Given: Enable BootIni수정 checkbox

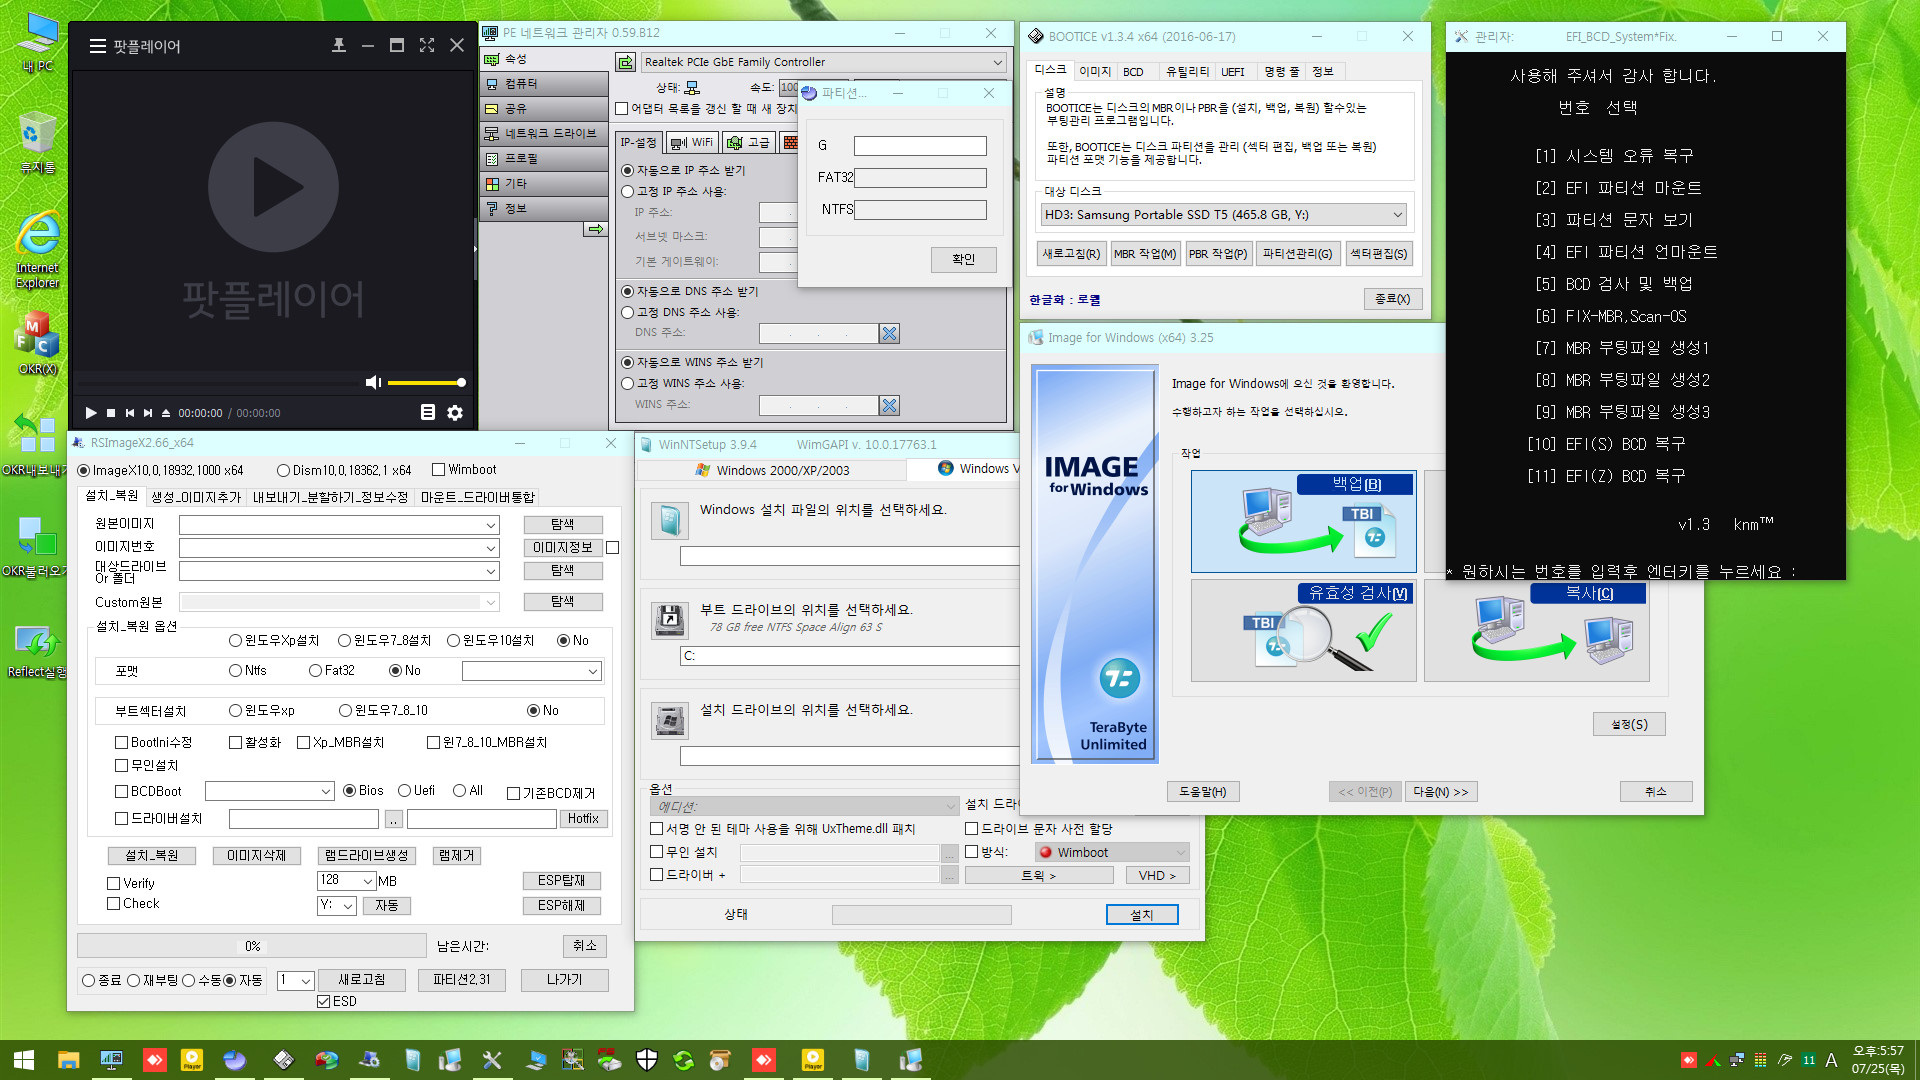Looking at the screenshot, I should pos(122,743).
